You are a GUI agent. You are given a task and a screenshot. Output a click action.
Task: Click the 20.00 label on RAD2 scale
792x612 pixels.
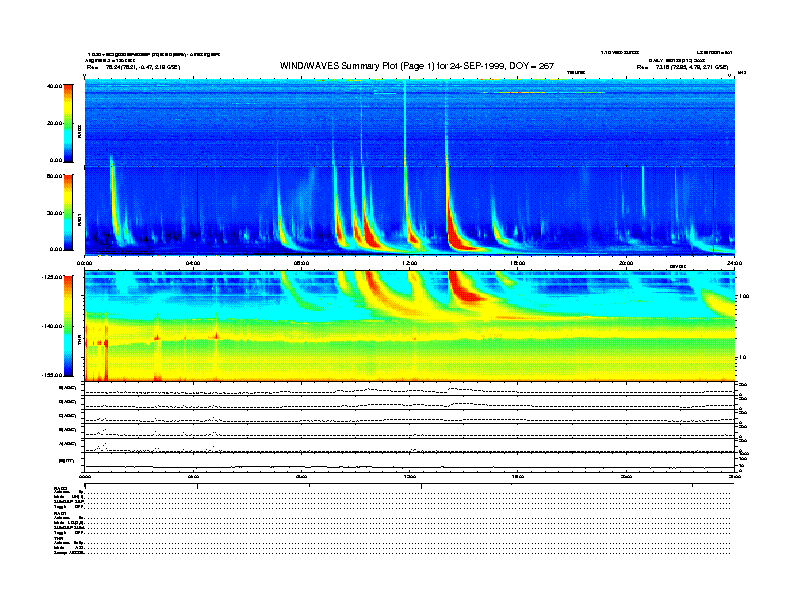(55, 123)
